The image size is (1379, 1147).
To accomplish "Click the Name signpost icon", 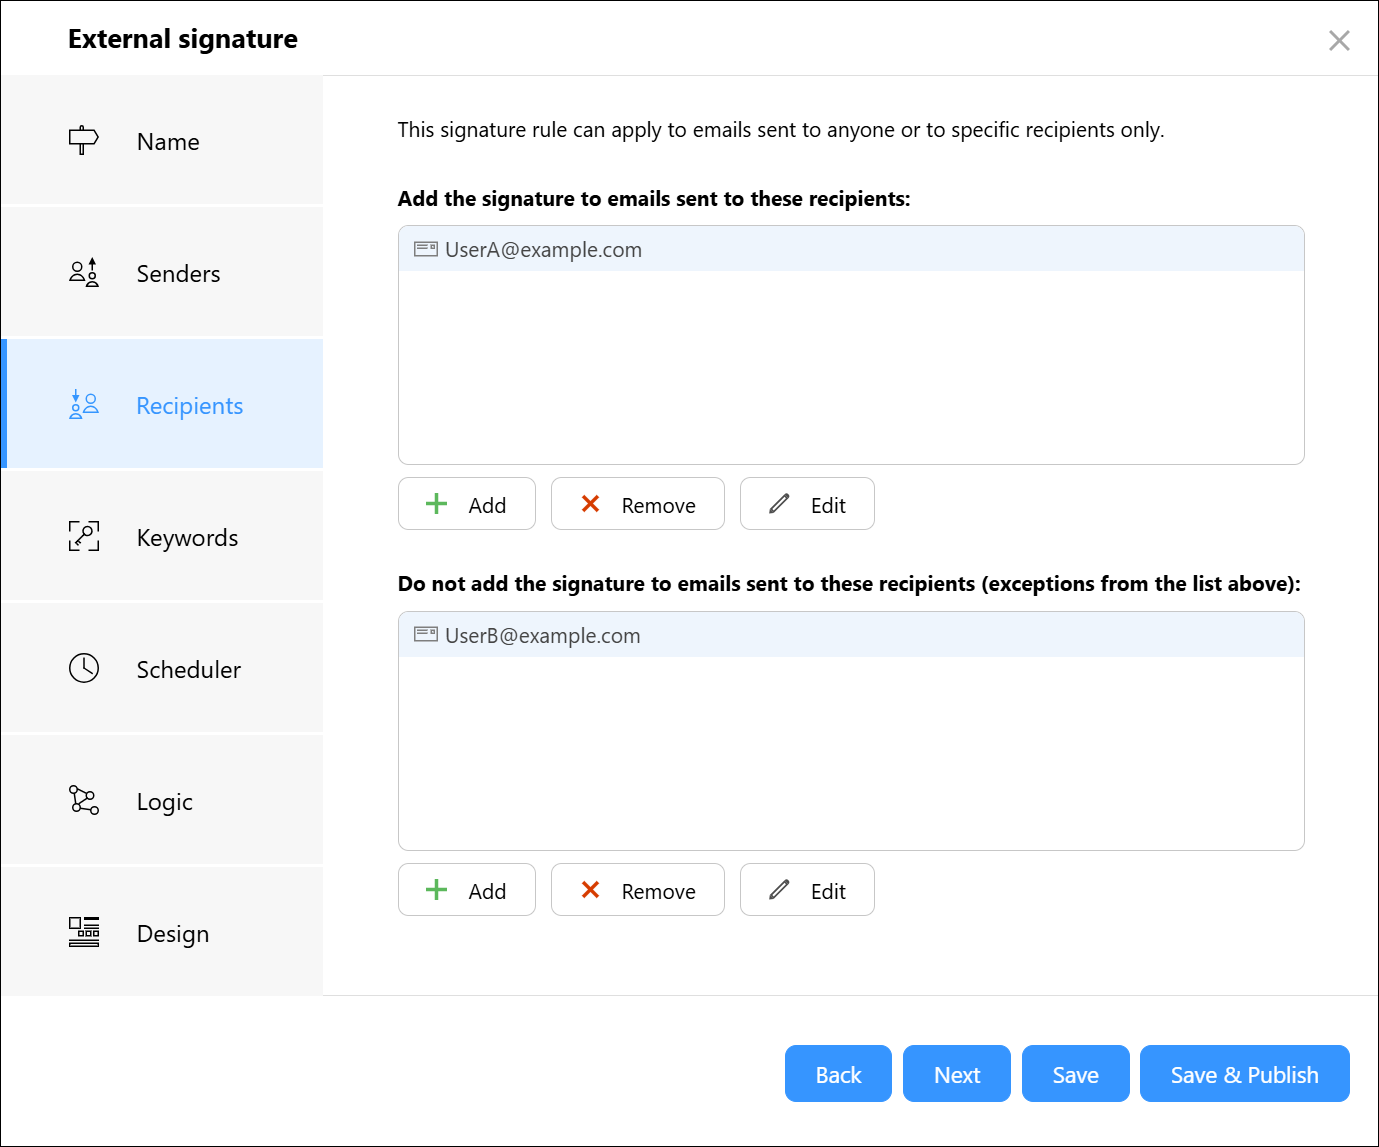I will 84,141.
